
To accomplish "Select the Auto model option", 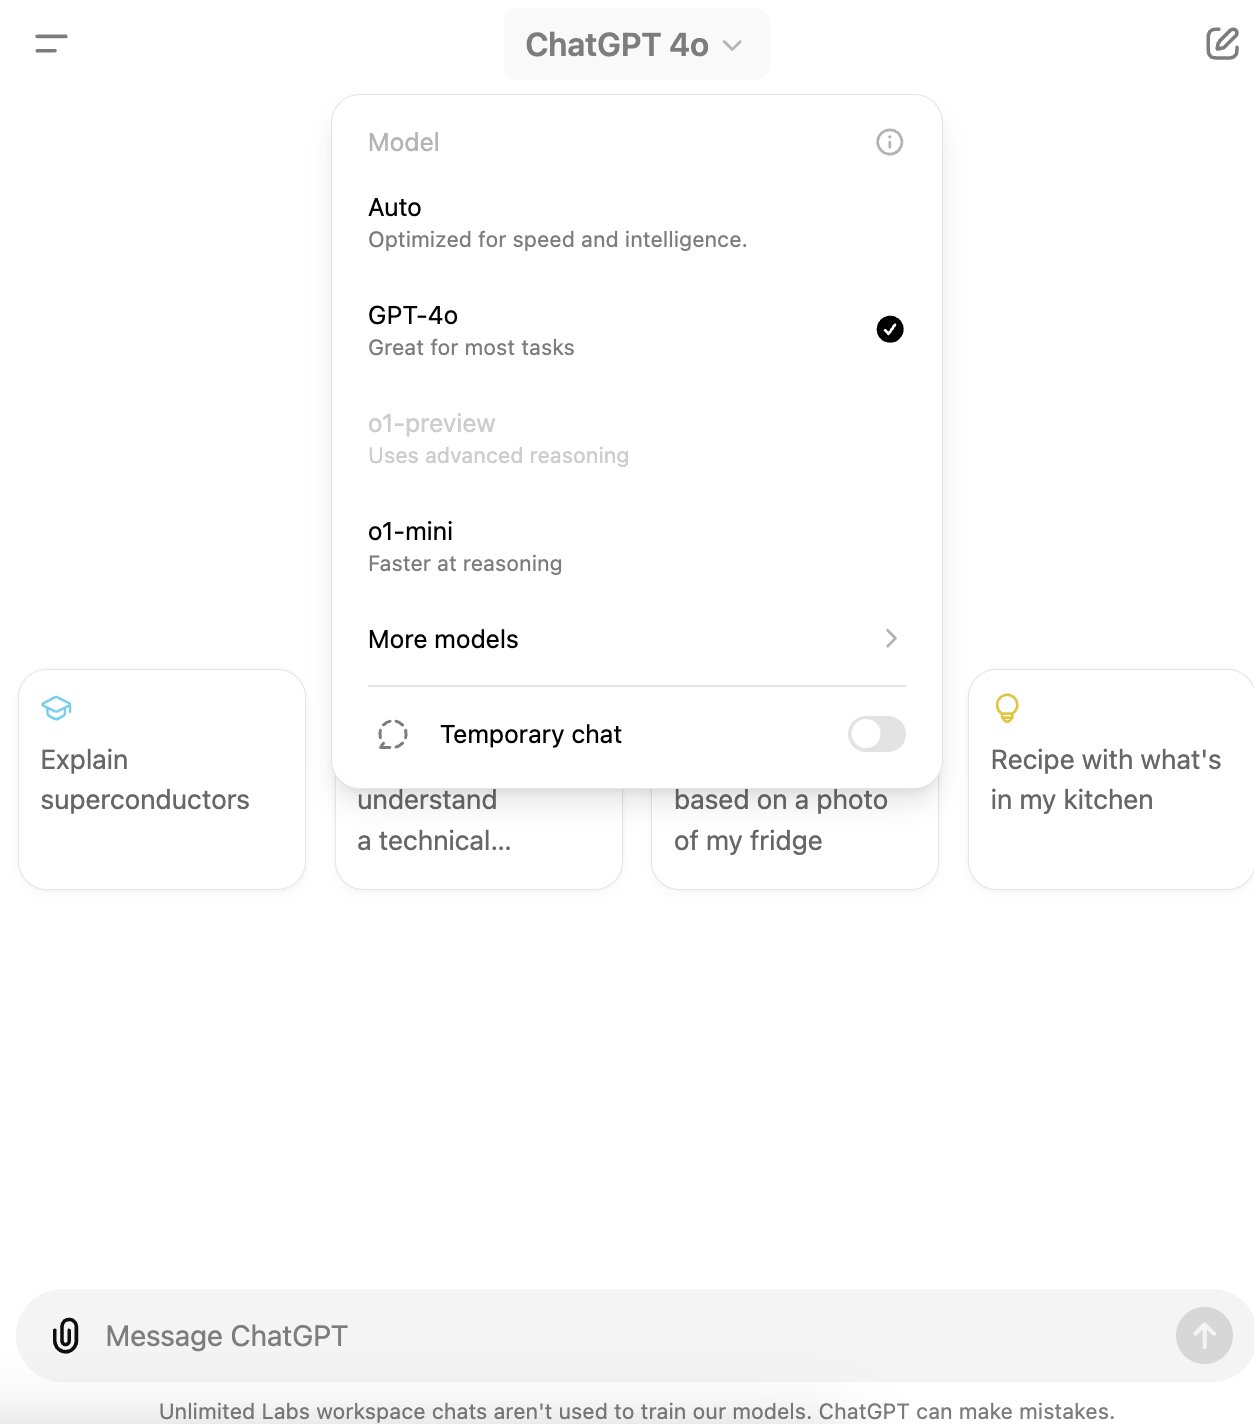I will [637, 223].
